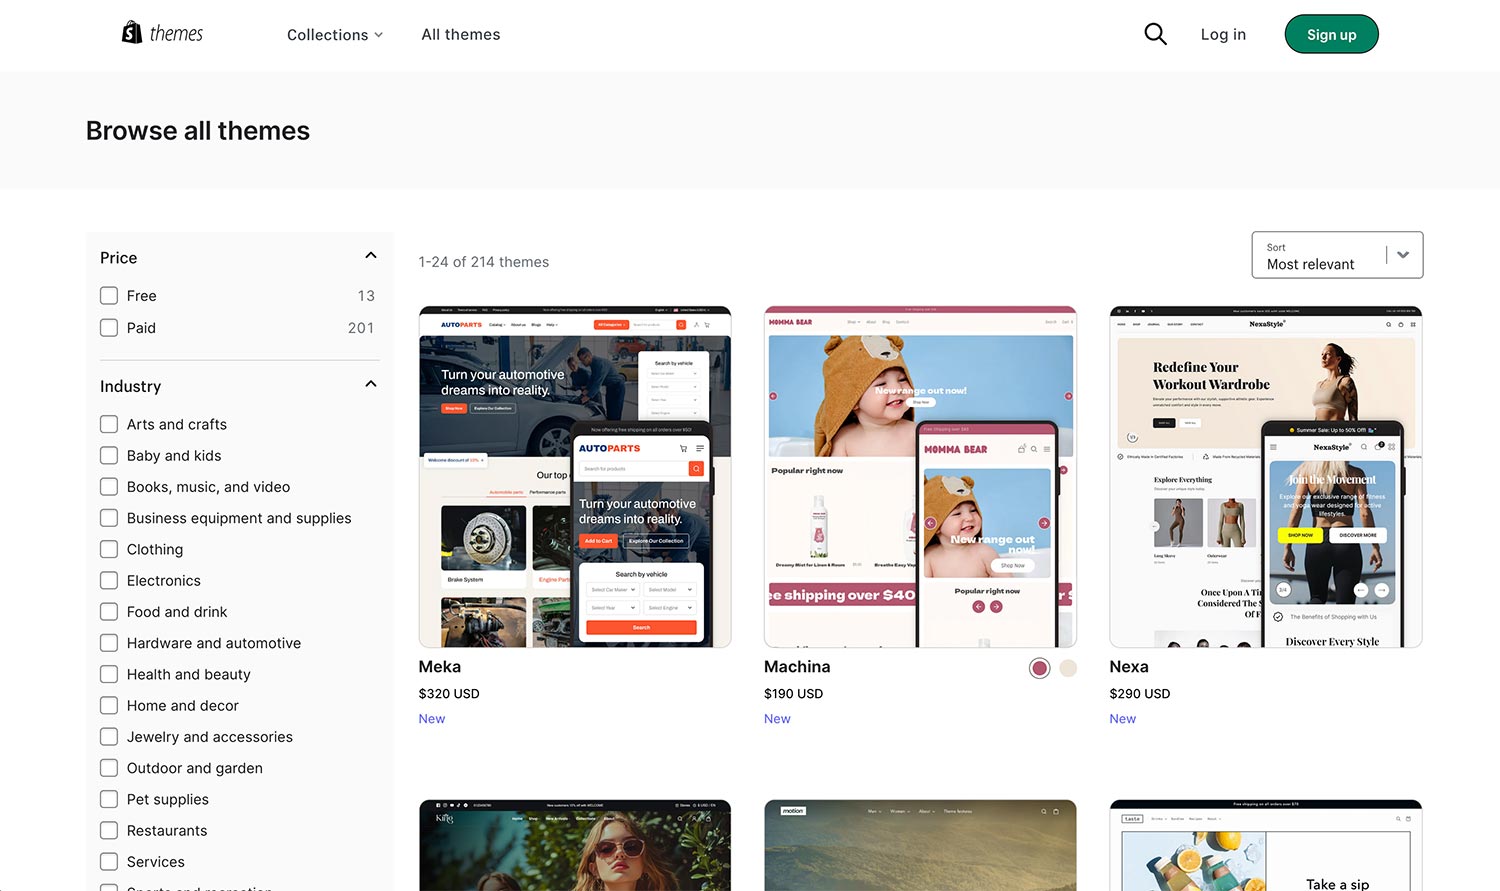The image size is (1500, 891).
Task: Select Books, music, and video checkbox
Action: point(109,487)
